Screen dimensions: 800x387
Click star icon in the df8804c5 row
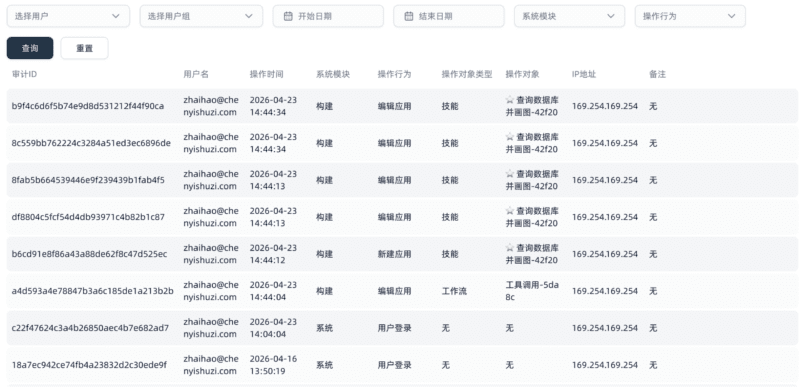pyautogui.click(x=510, y=211)
